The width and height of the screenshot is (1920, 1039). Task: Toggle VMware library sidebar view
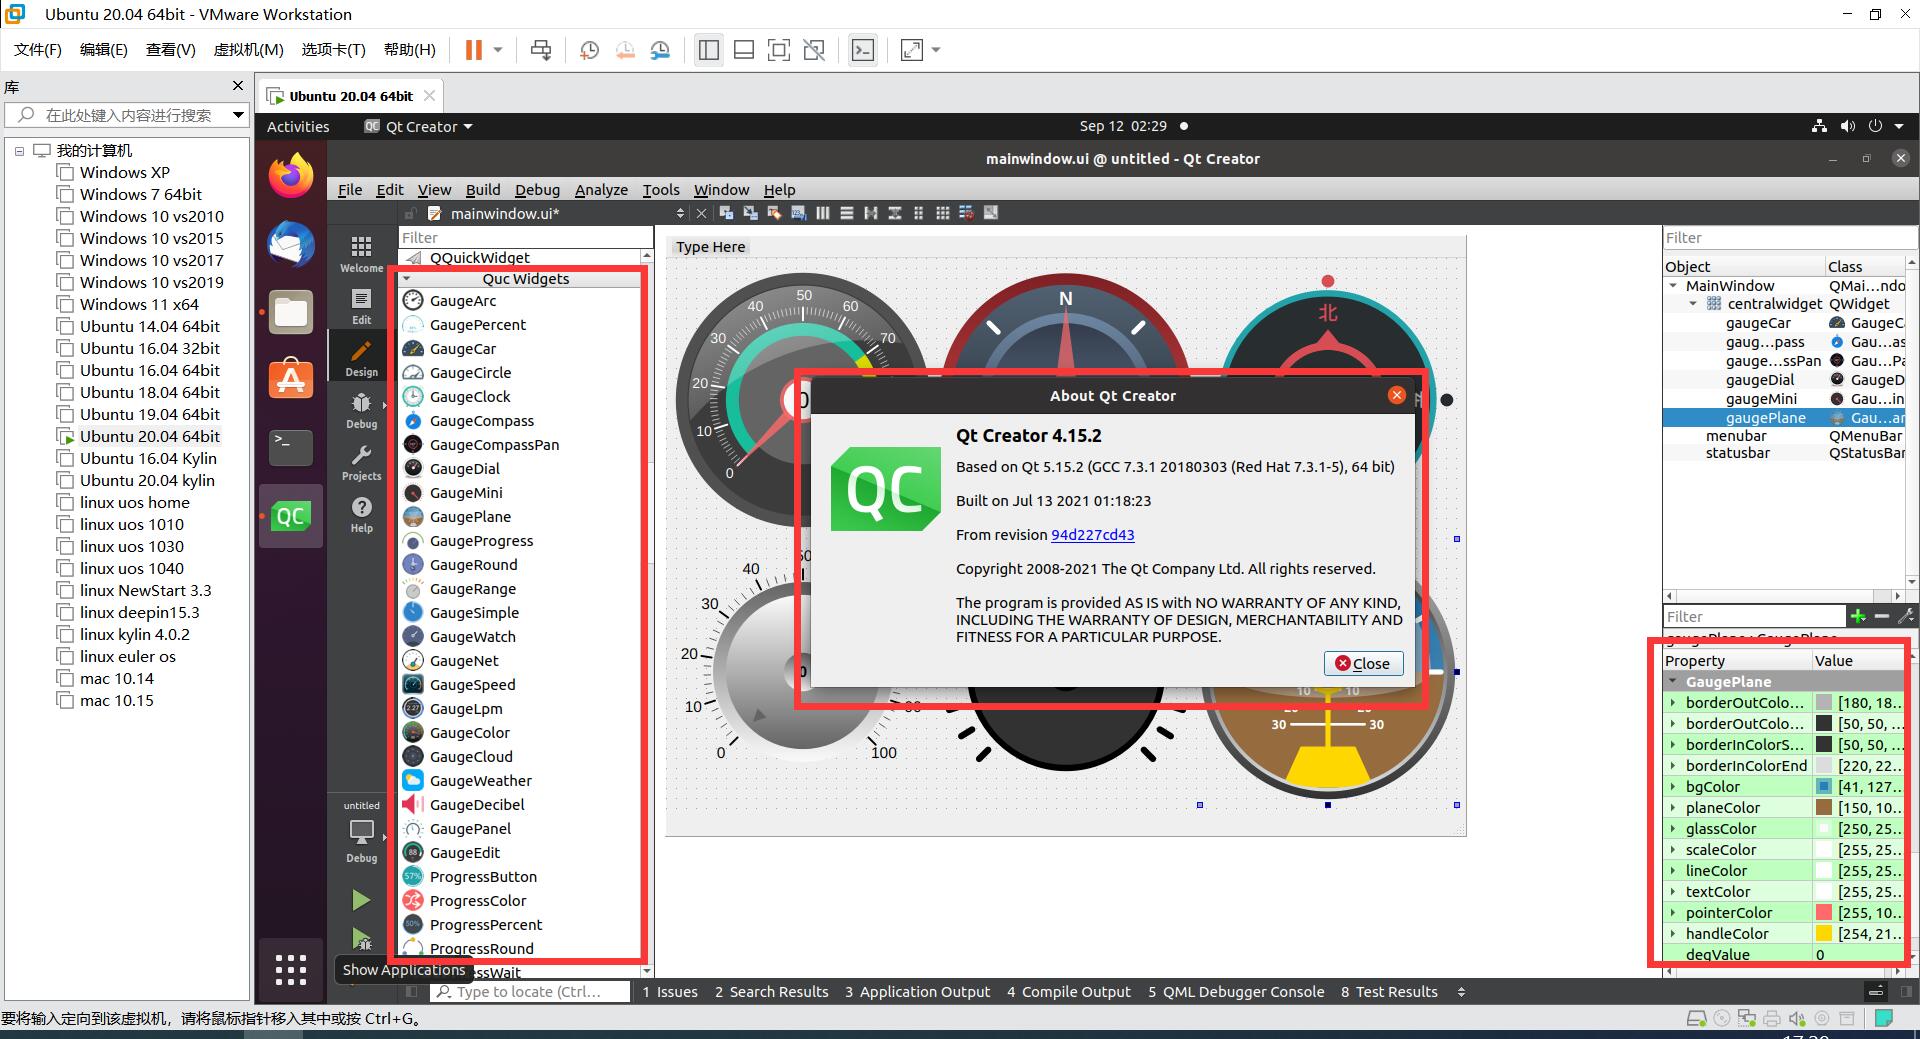click(x=709, y=50)
